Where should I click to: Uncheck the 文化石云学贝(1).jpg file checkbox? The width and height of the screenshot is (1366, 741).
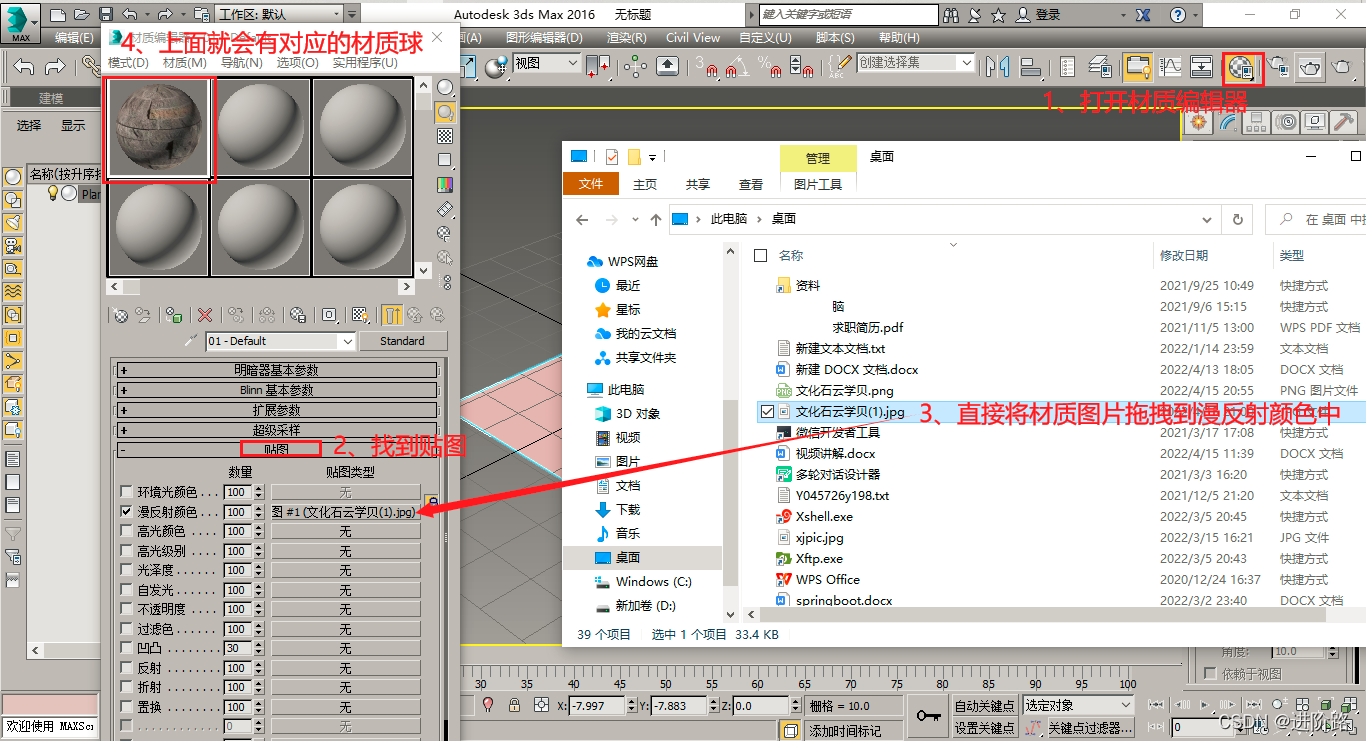pos(767,411)
